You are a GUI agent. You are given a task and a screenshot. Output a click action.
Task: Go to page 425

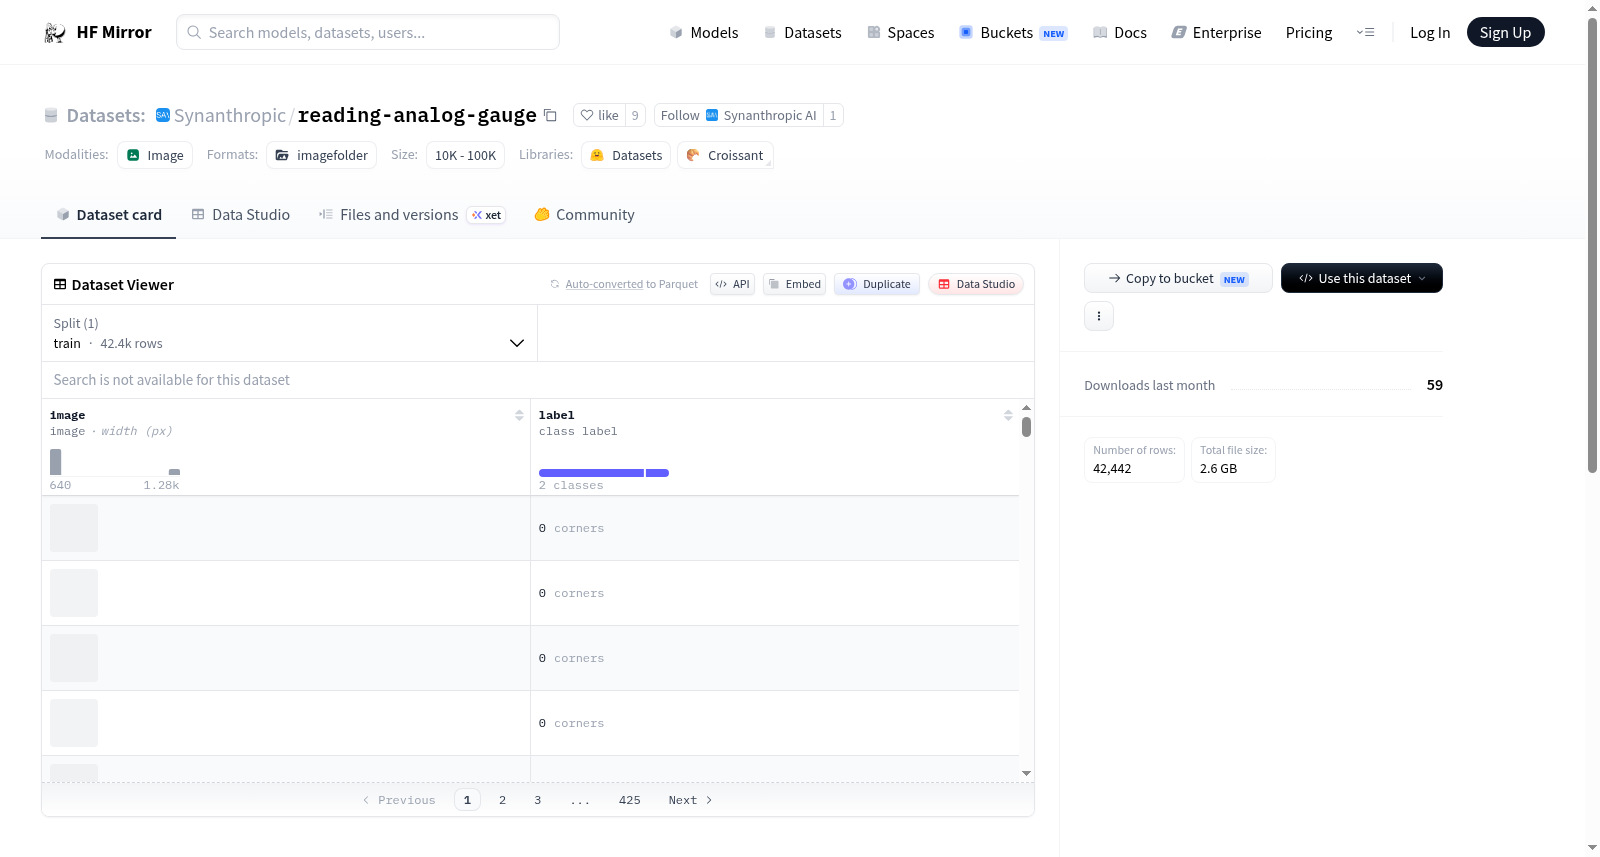tap(629, 800)
